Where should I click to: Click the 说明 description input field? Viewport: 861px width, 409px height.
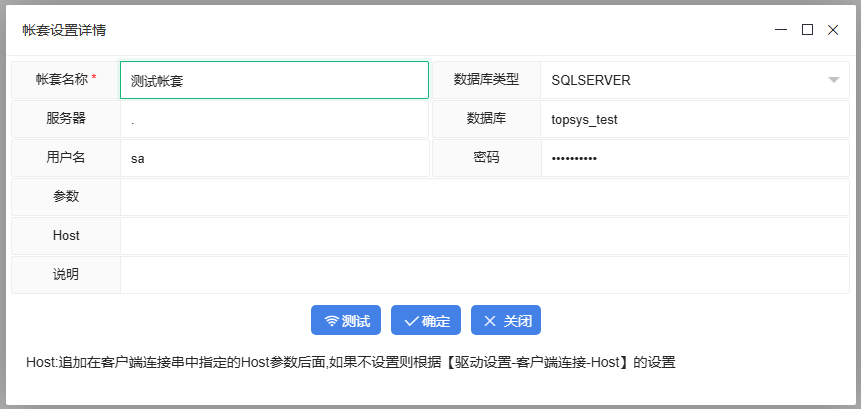[x=484, y=275]
